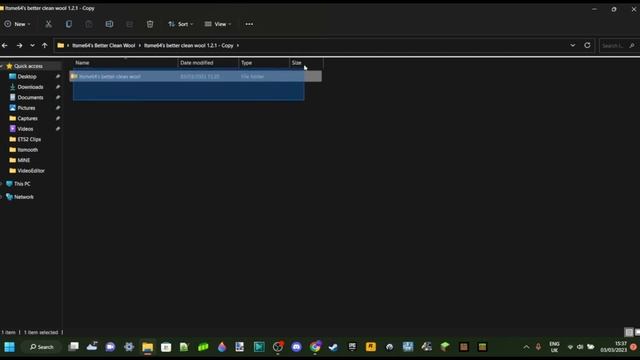
Task: Sort by Date modified column header
Action: [208, 63]
